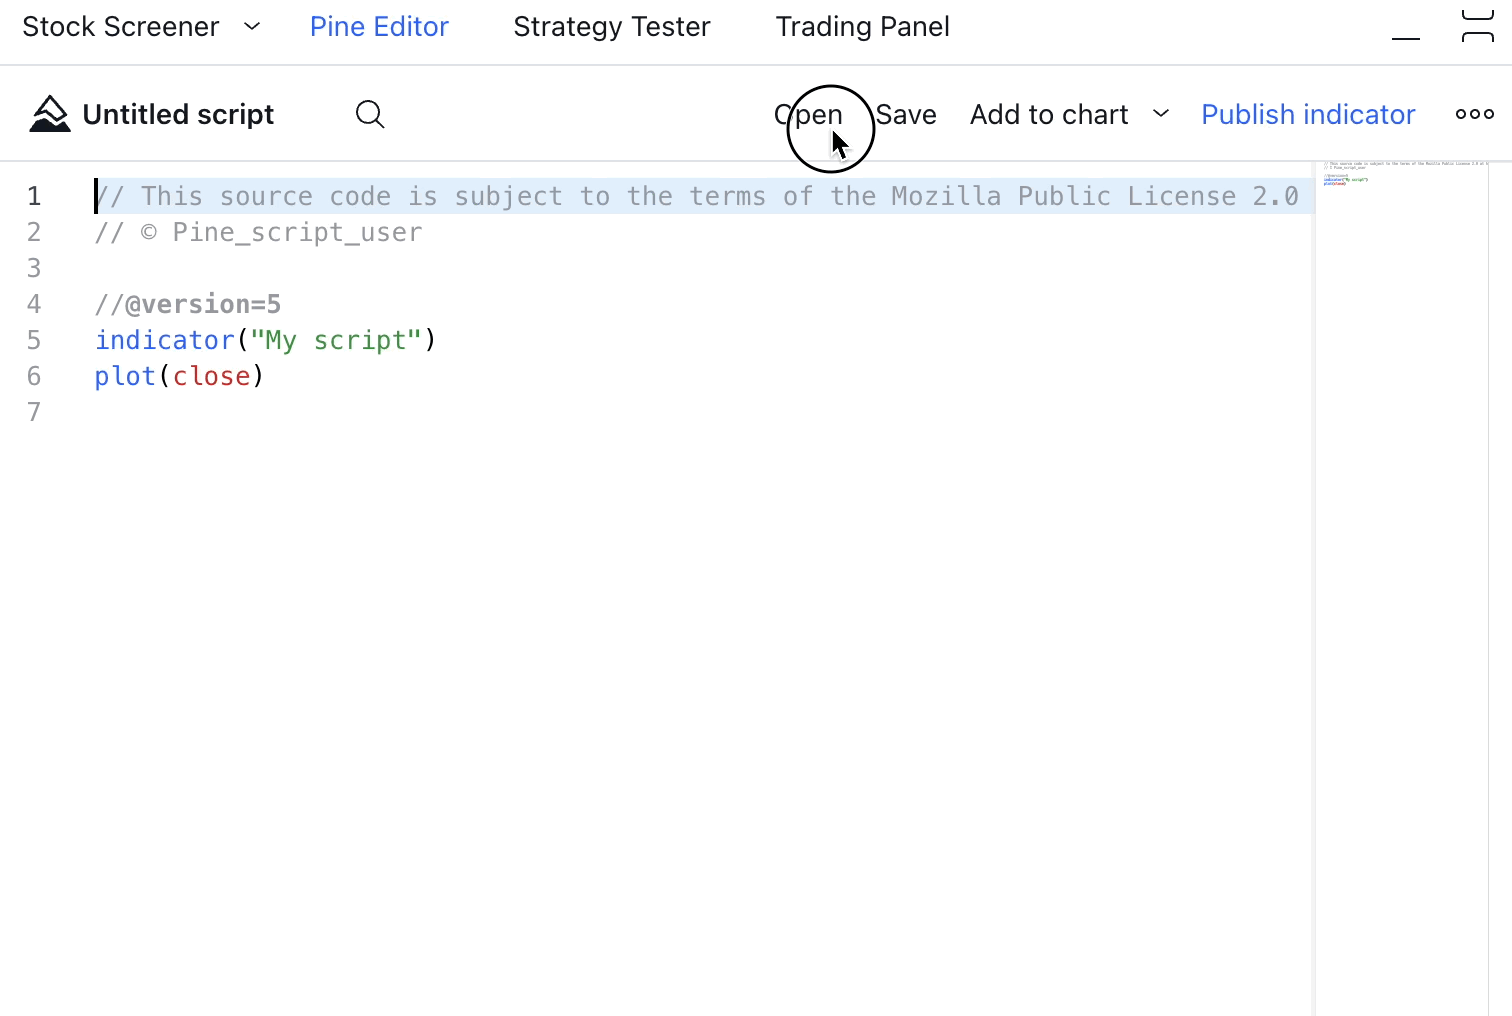Click line number 4 in the gutter
Screen dimensions: 1512x1016
coord(34,305)
